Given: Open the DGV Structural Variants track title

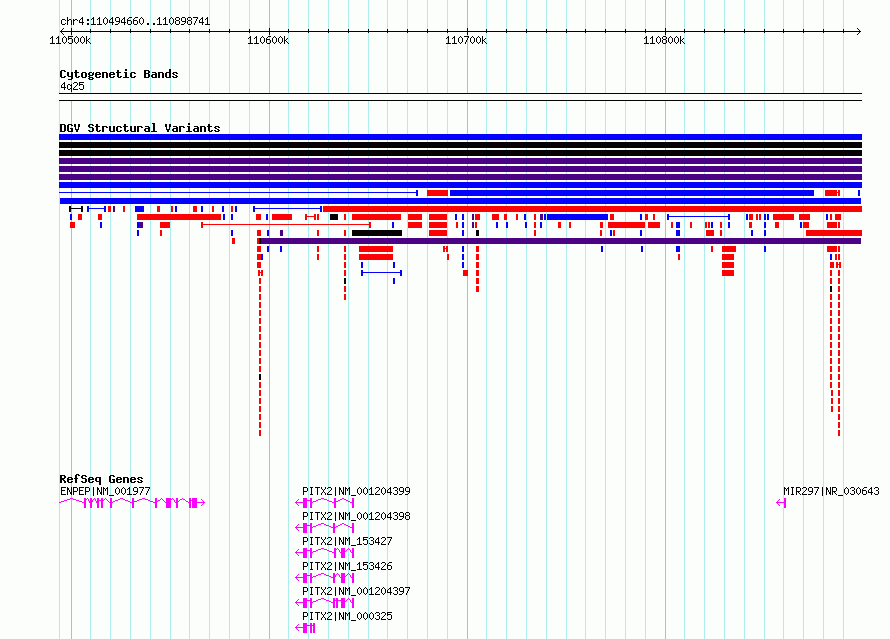Looking at the screenshot, I should click(140, 128).
